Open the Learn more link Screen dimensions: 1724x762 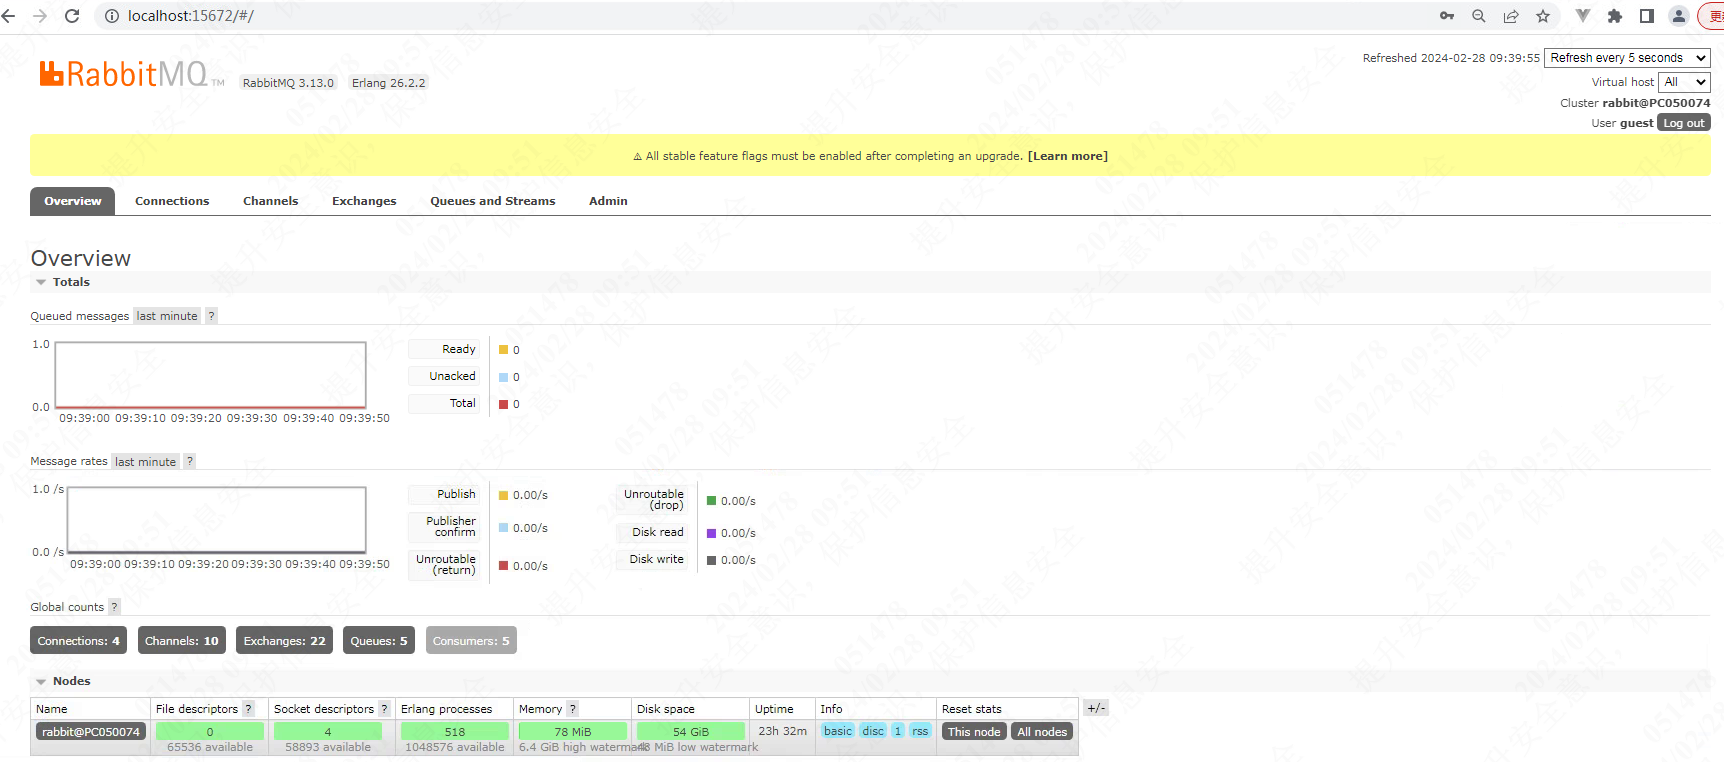coord(1067,156)
